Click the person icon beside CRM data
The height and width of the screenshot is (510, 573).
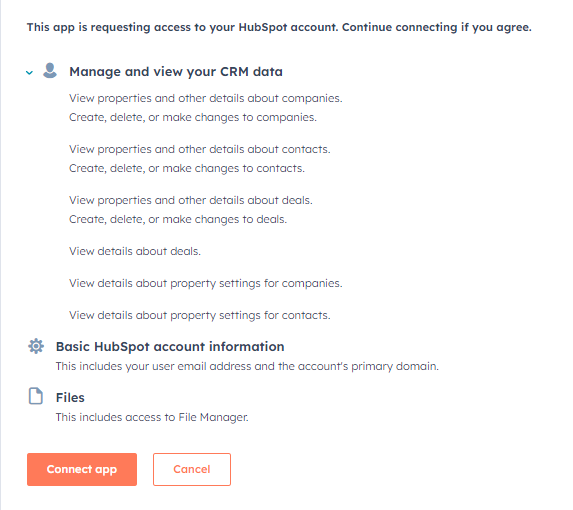point(50,71)
